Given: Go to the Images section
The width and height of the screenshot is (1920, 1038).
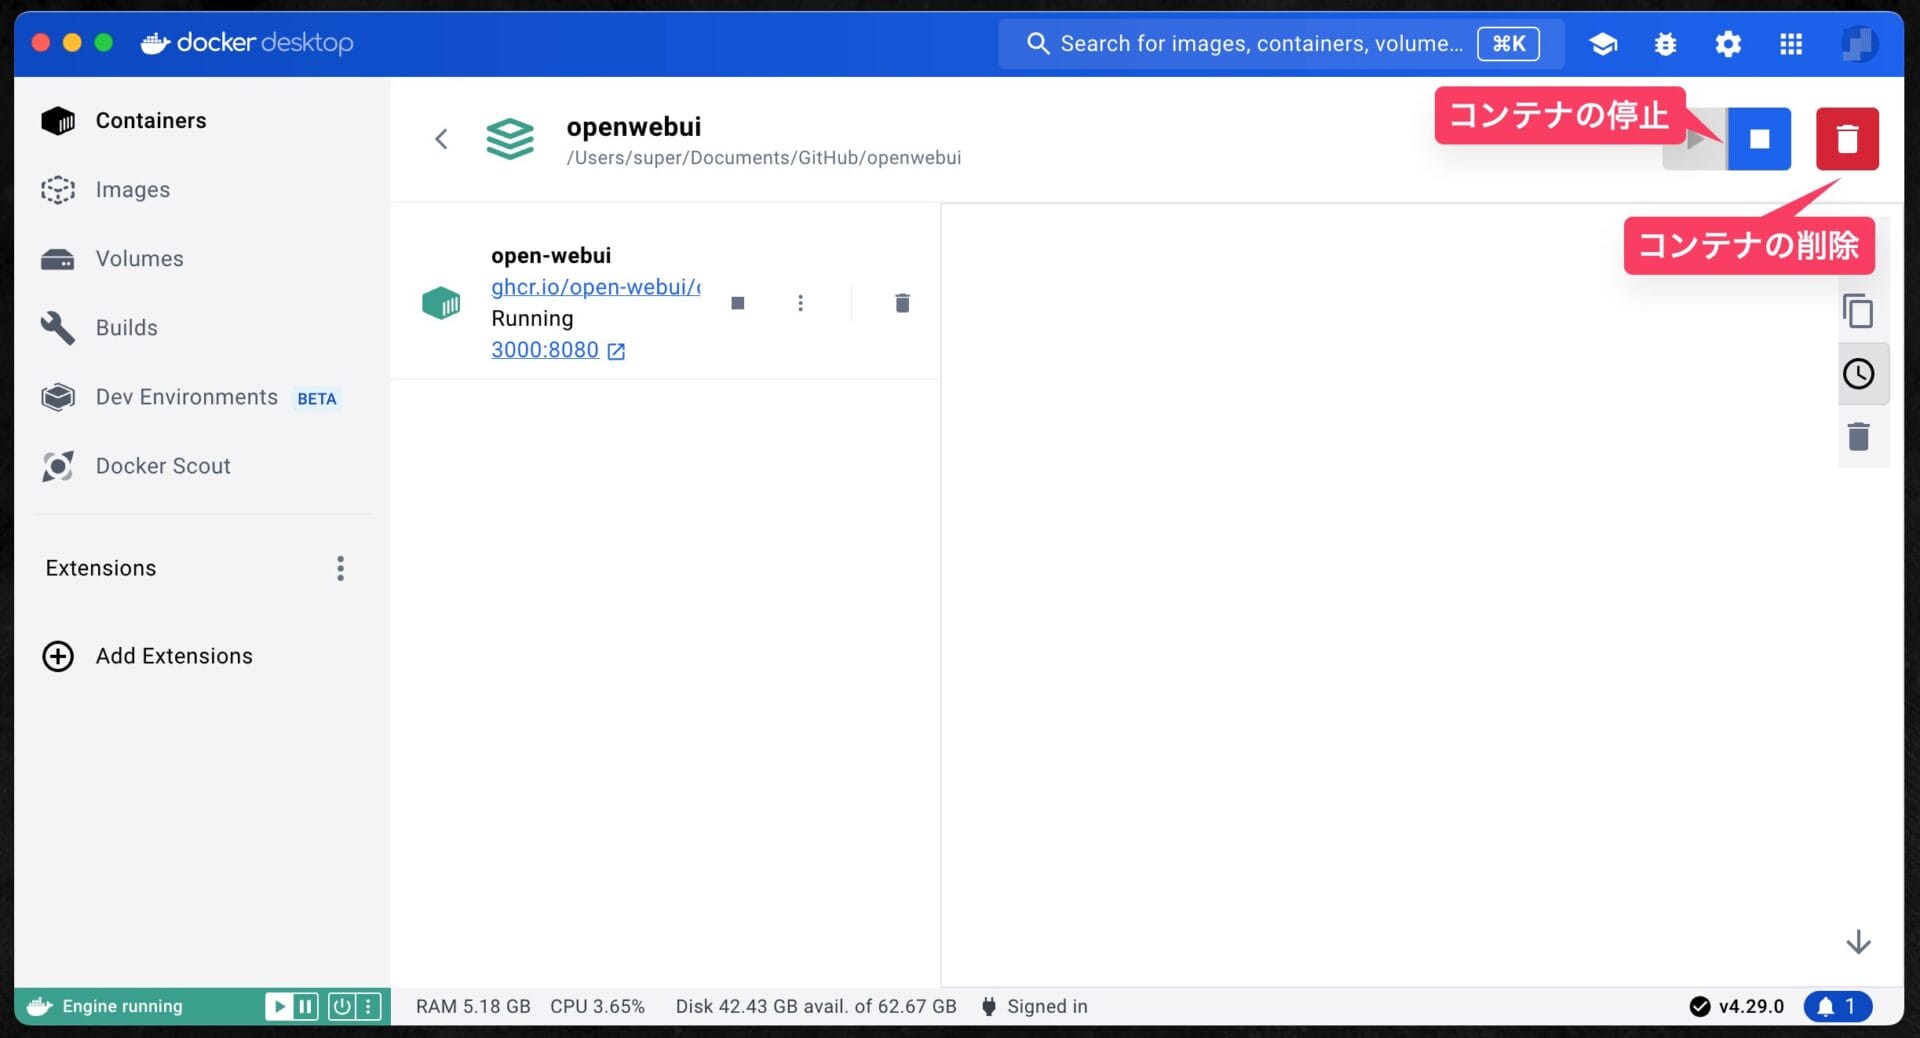Looking at the screenshot, I should [132, 190].
